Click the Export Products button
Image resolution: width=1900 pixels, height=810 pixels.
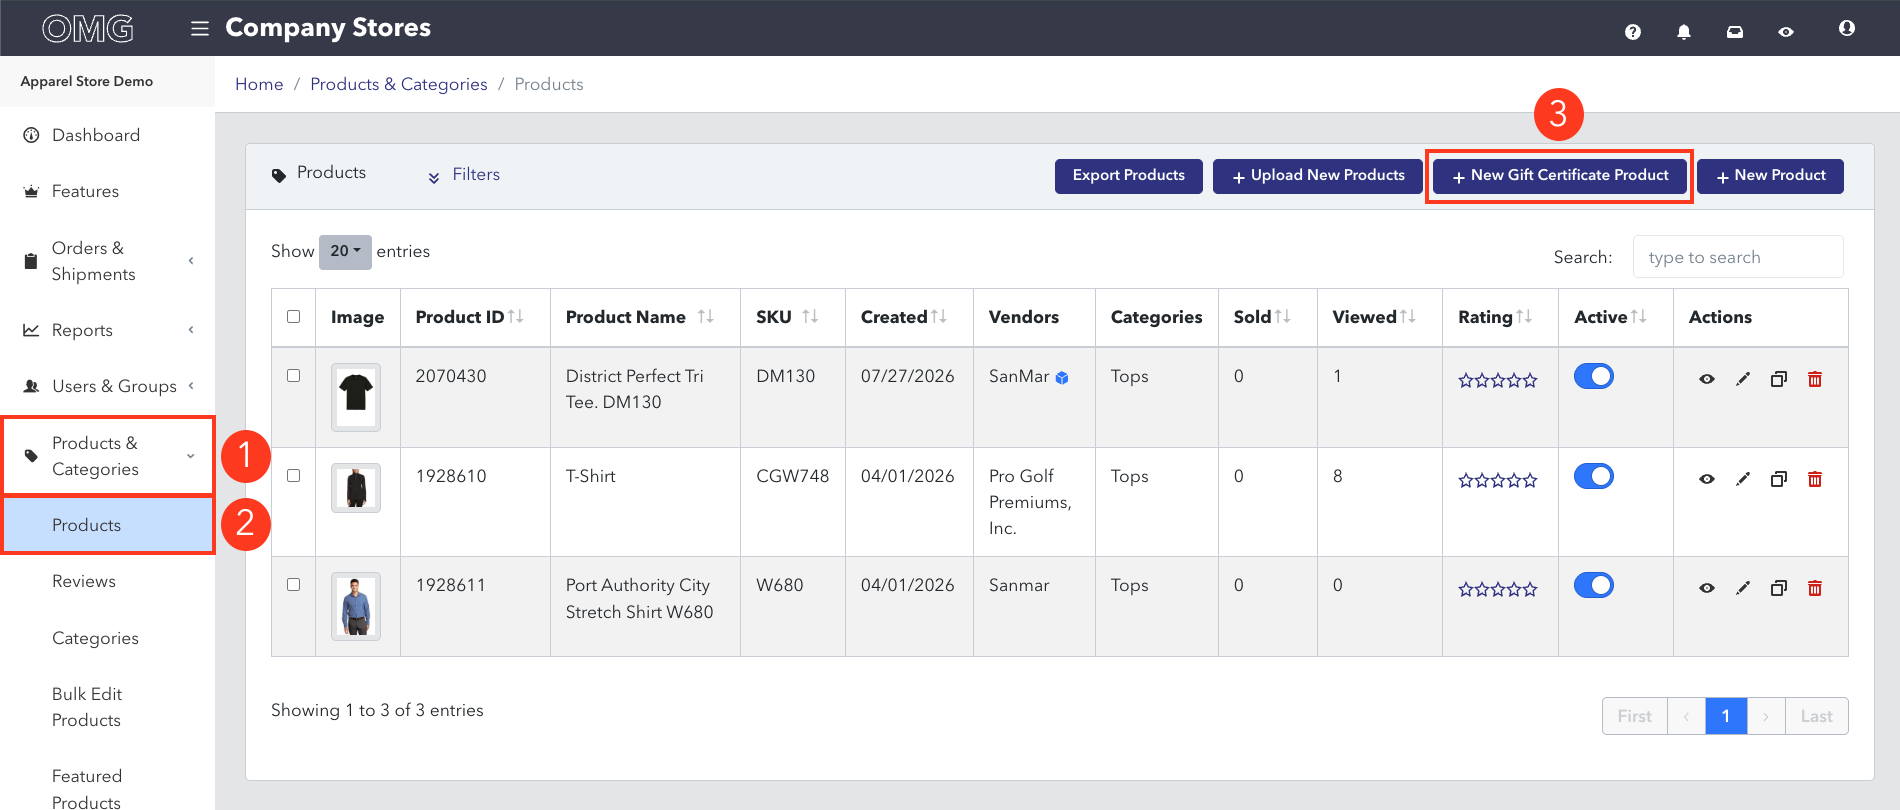click(x=1129, y=176)
